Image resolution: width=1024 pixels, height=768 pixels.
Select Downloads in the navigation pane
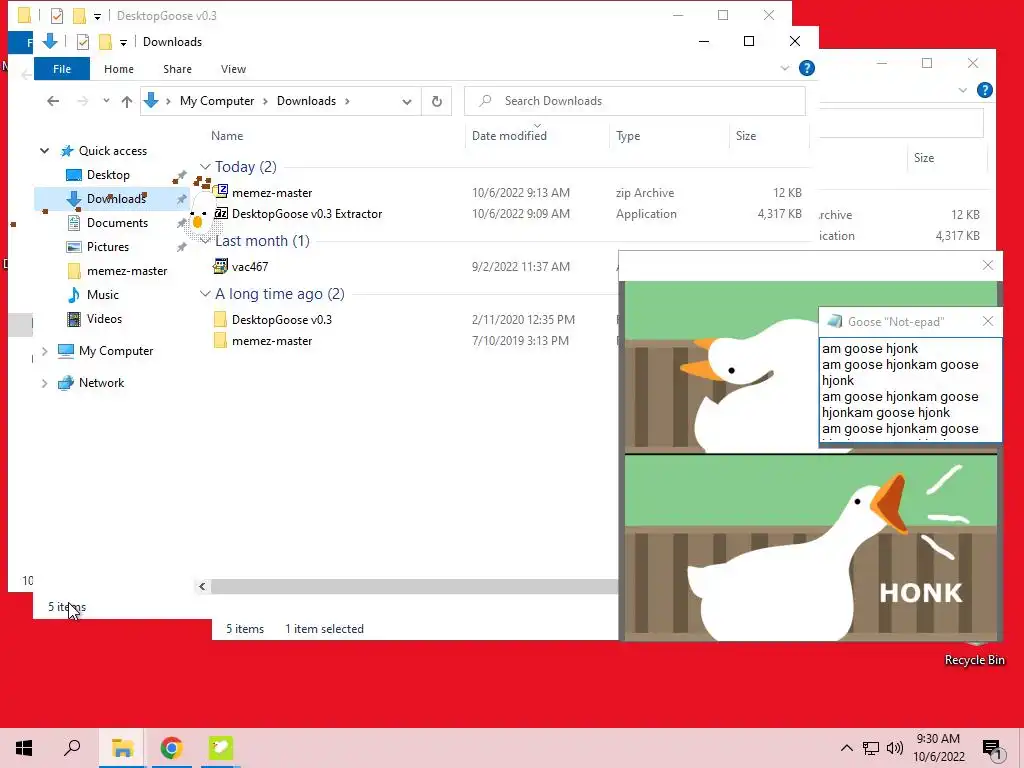116,199
